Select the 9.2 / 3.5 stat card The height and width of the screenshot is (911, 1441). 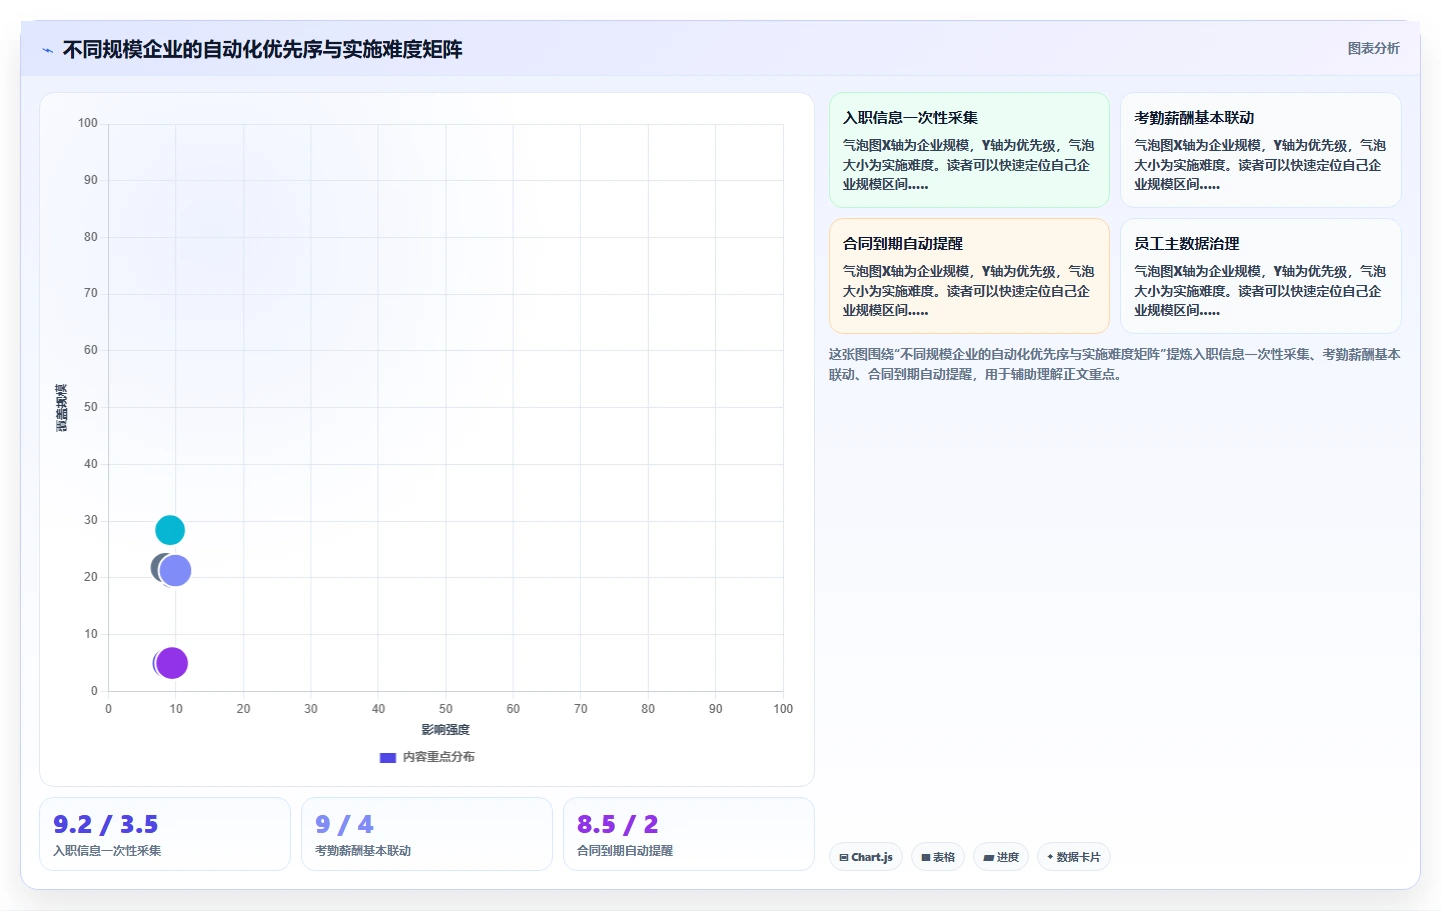coord(165,834)
